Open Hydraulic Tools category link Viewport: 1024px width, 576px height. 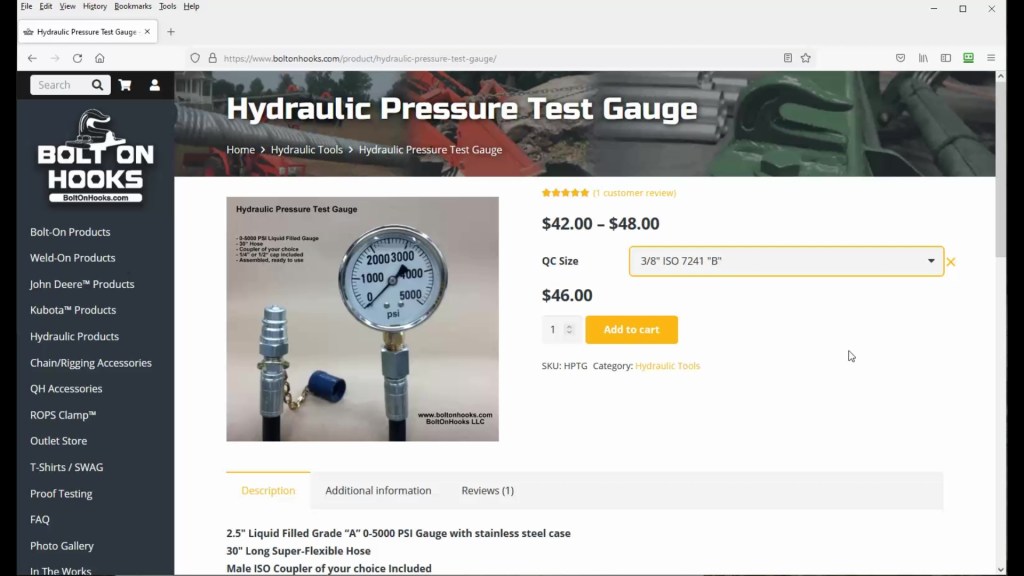click(x=667, y=366)
